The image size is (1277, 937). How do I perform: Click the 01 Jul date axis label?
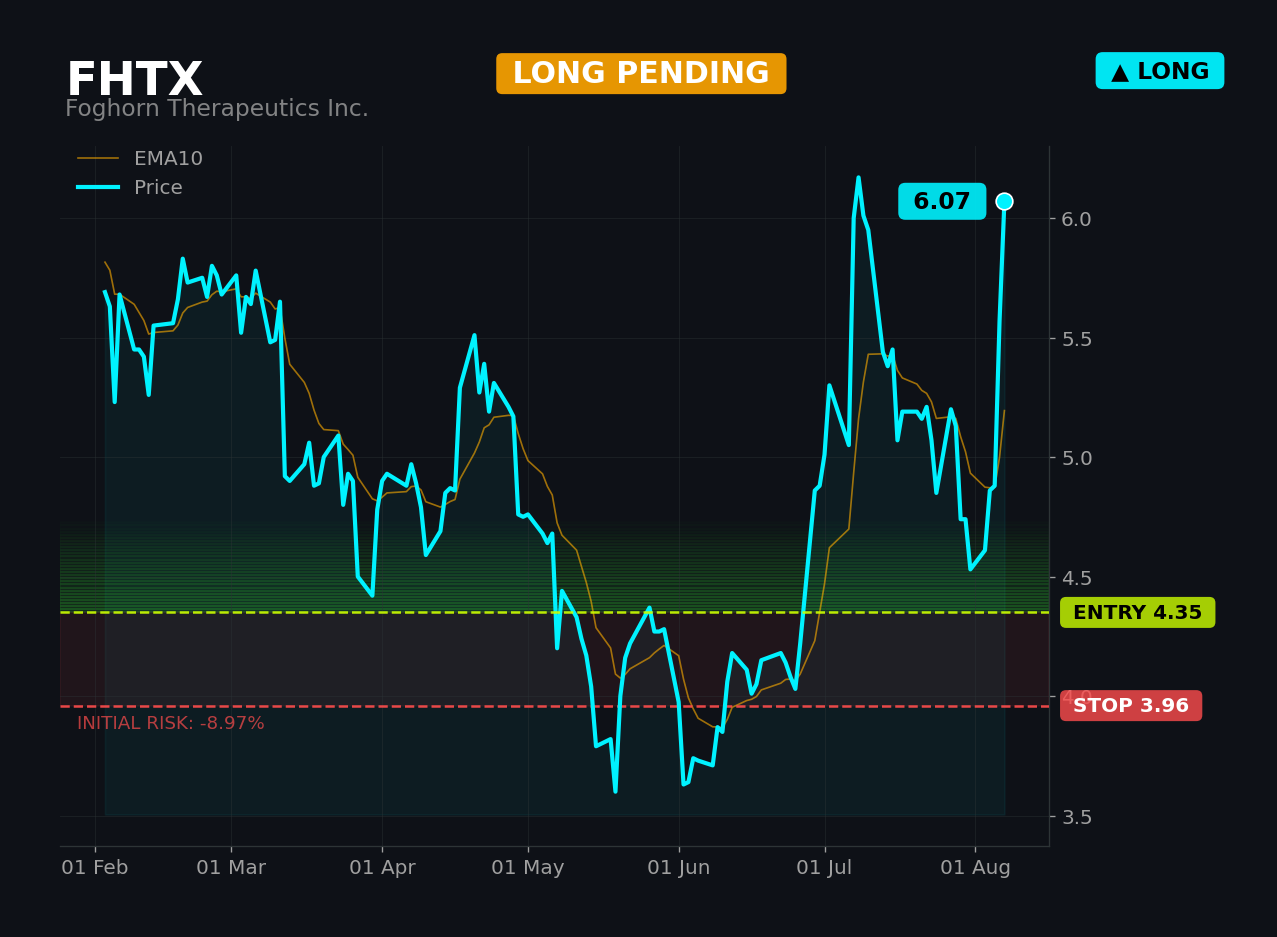click(825, 868)
